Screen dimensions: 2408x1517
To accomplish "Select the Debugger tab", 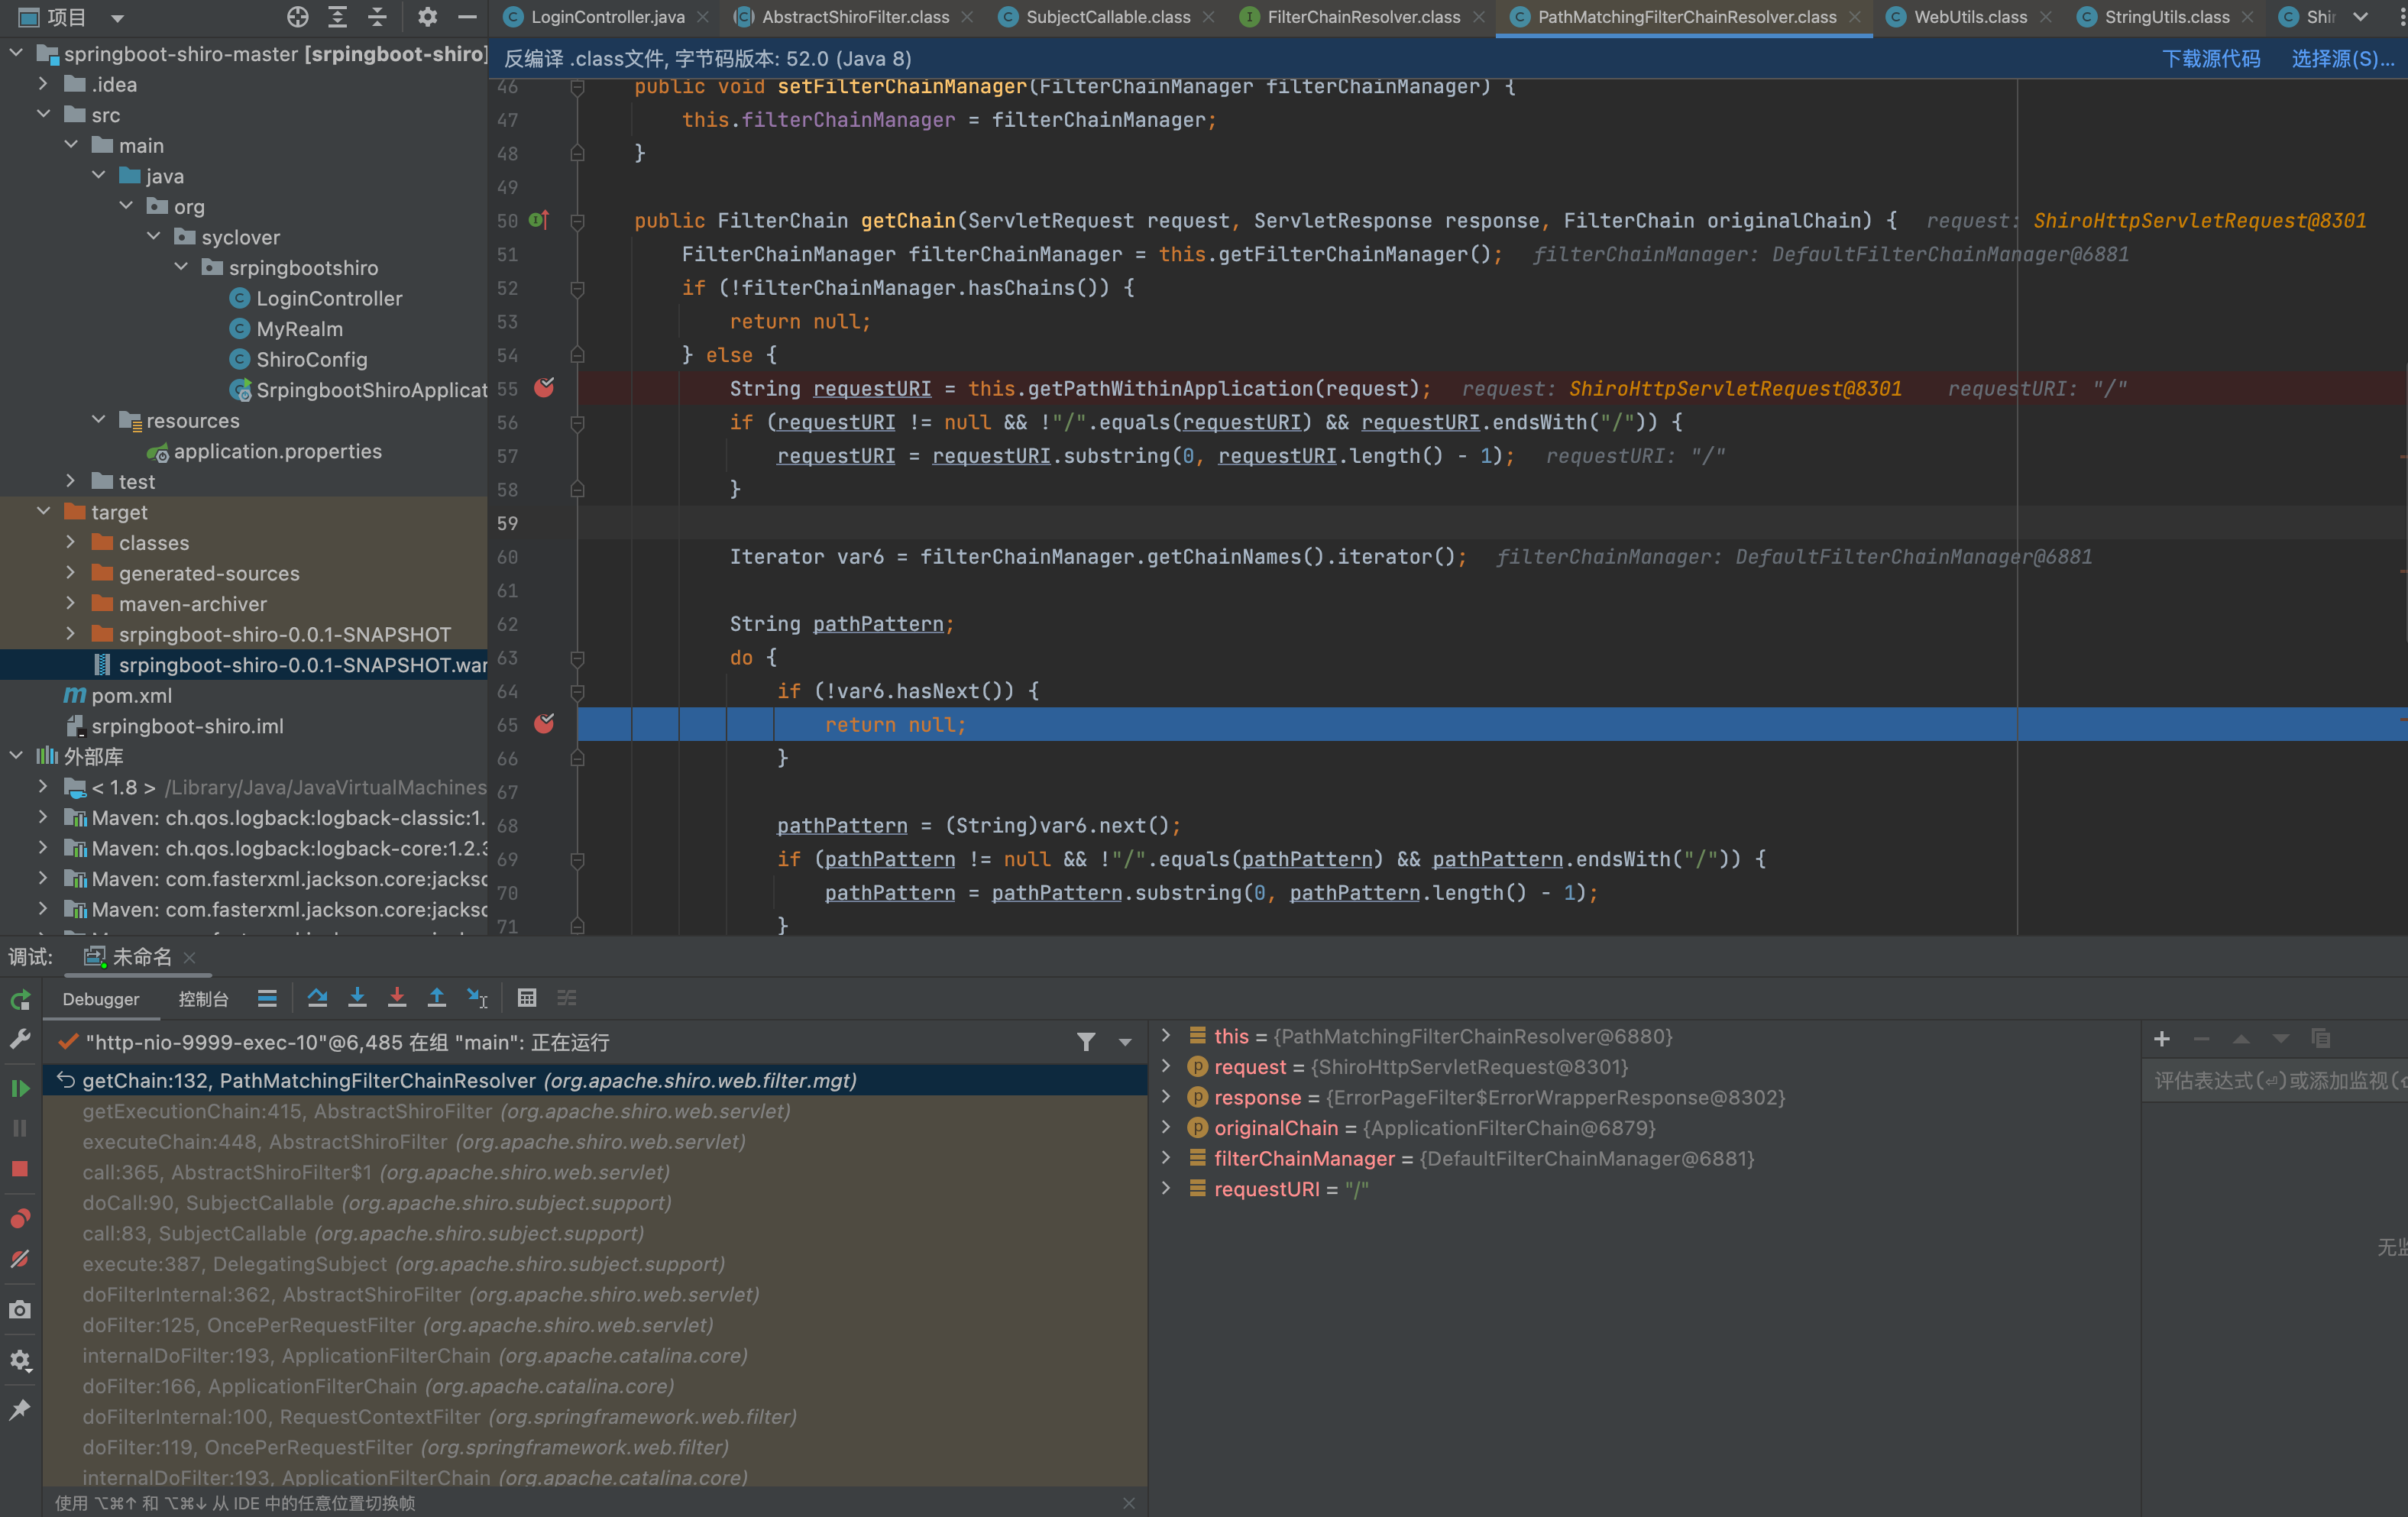I will click(101, 999).
